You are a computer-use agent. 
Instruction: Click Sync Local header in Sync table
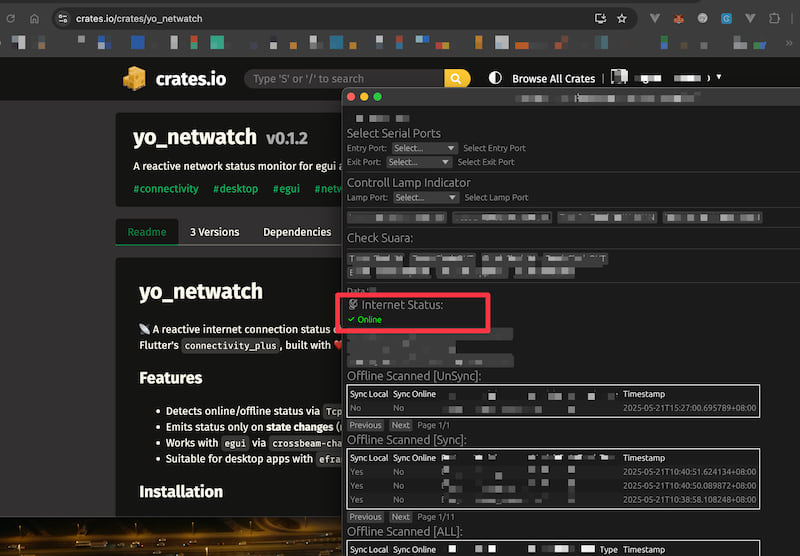pos(369,458)
